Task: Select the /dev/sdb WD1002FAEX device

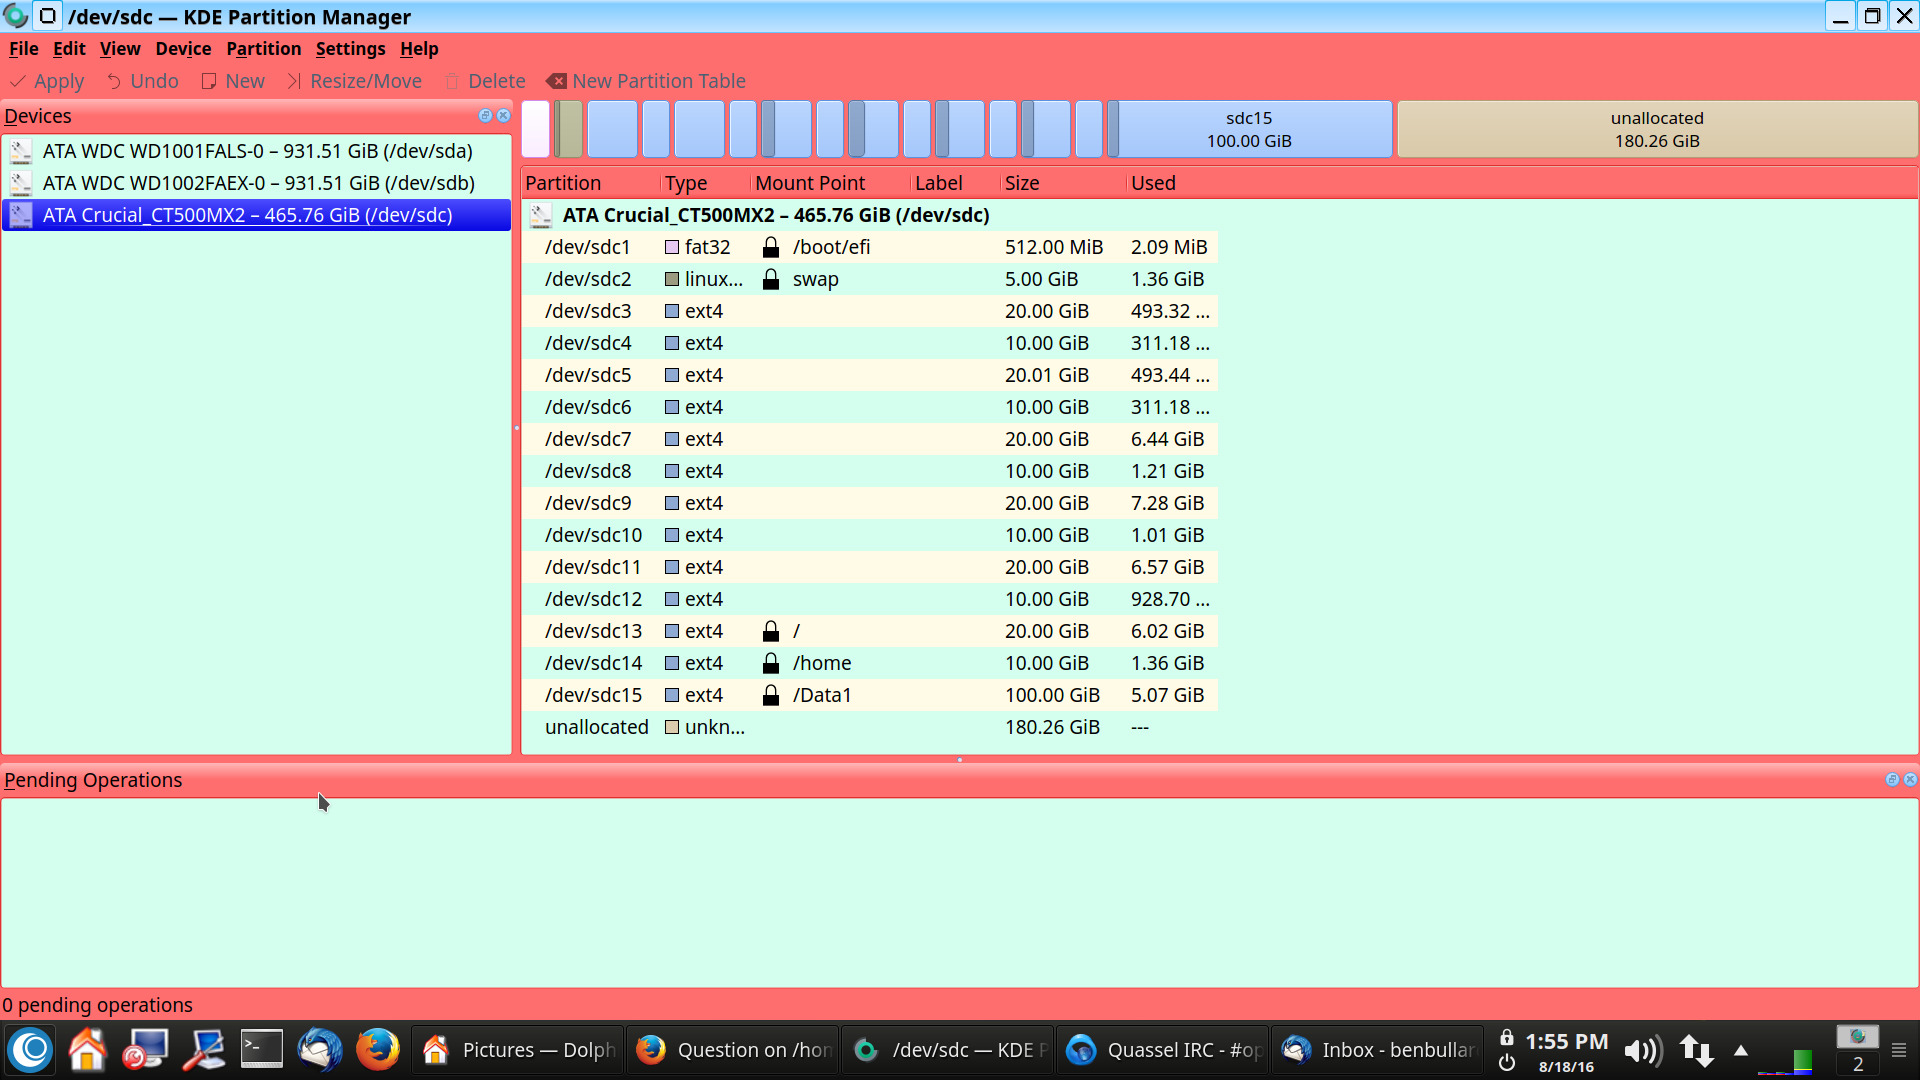Action: 256,183
